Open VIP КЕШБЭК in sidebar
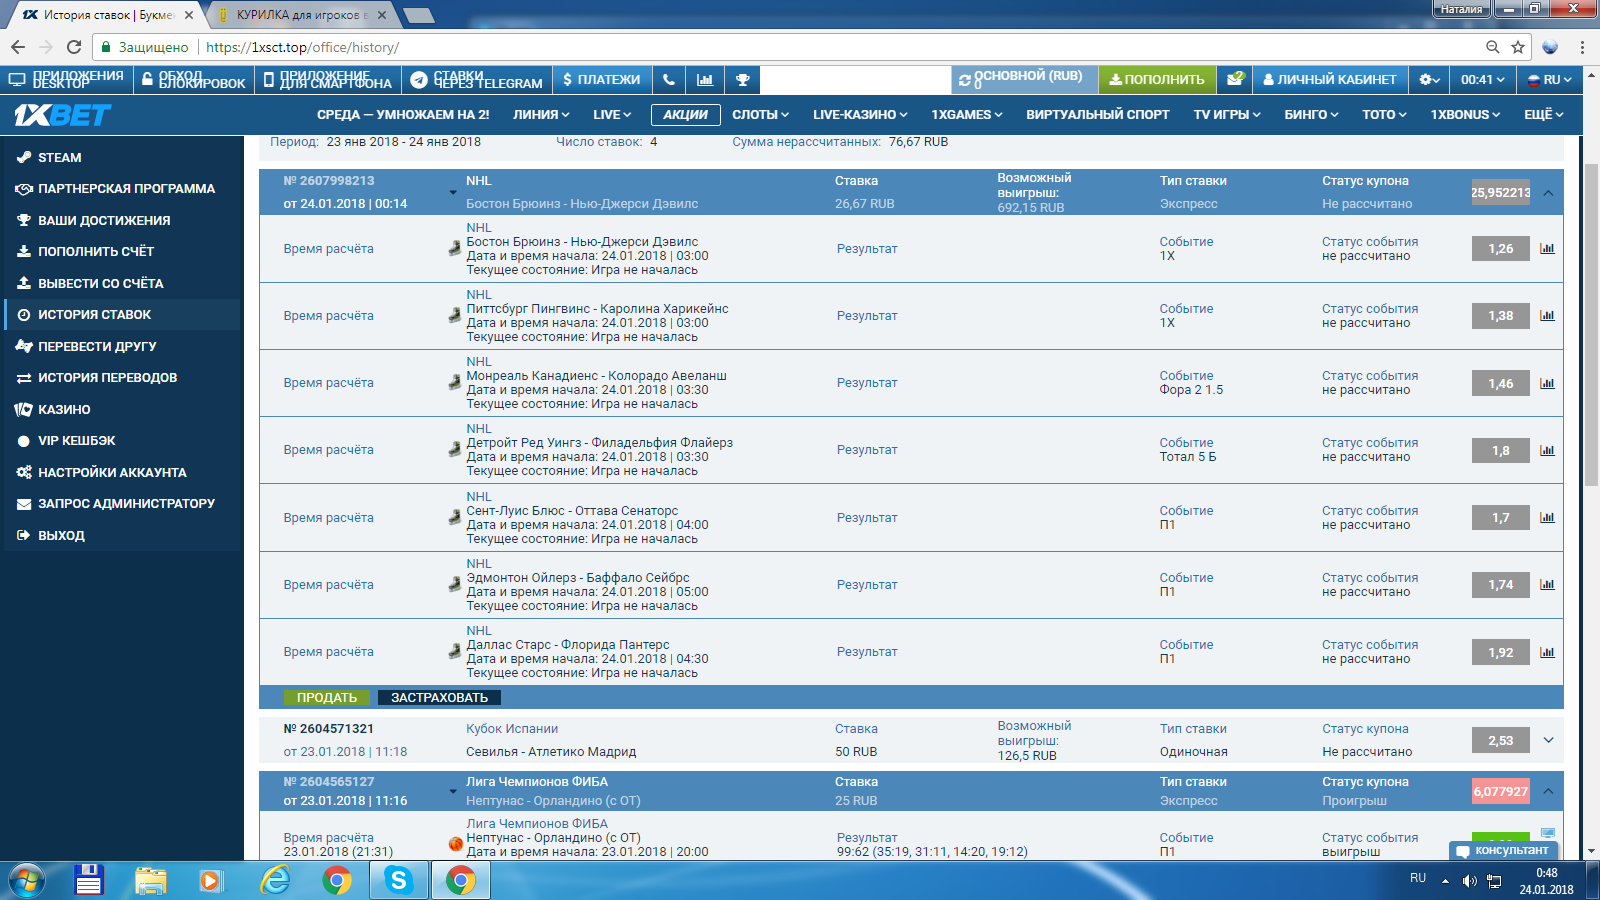1600x900 pixels. (x=122, y=441)
